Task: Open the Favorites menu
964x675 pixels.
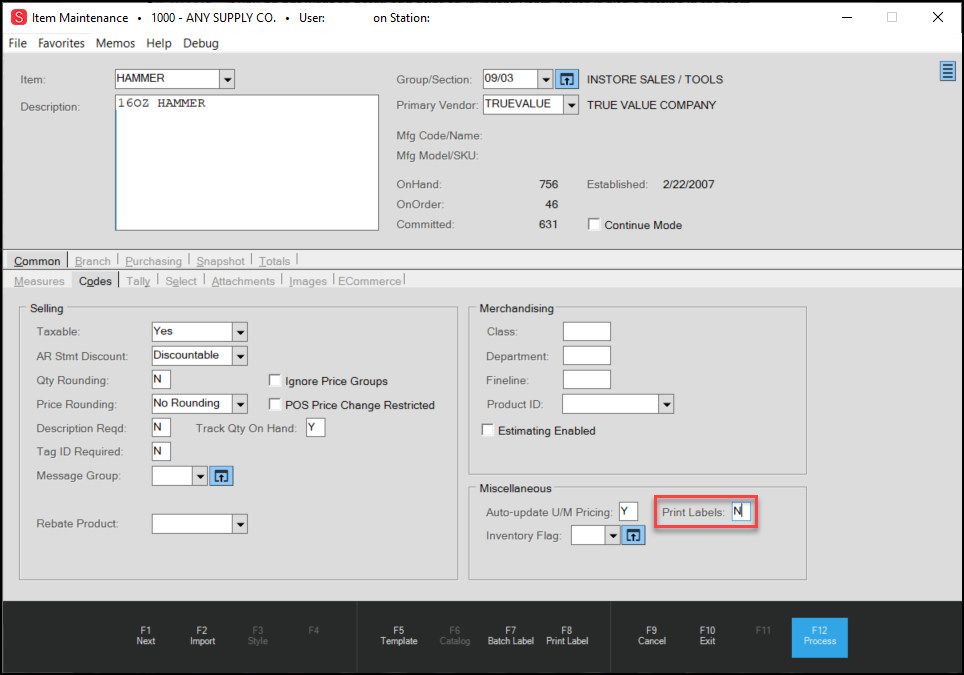Action: [61, 43]
